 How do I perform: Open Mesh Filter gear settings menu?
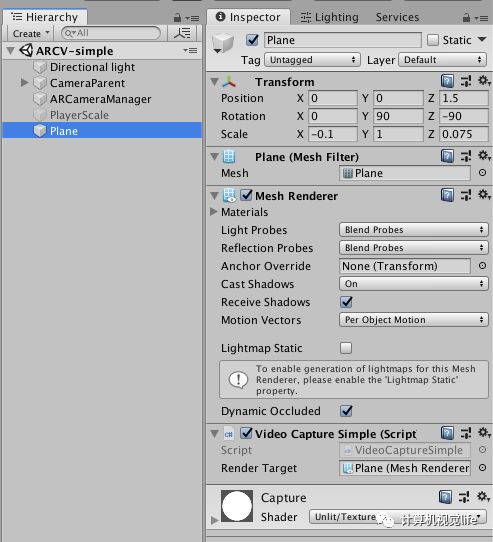point(484,156)
